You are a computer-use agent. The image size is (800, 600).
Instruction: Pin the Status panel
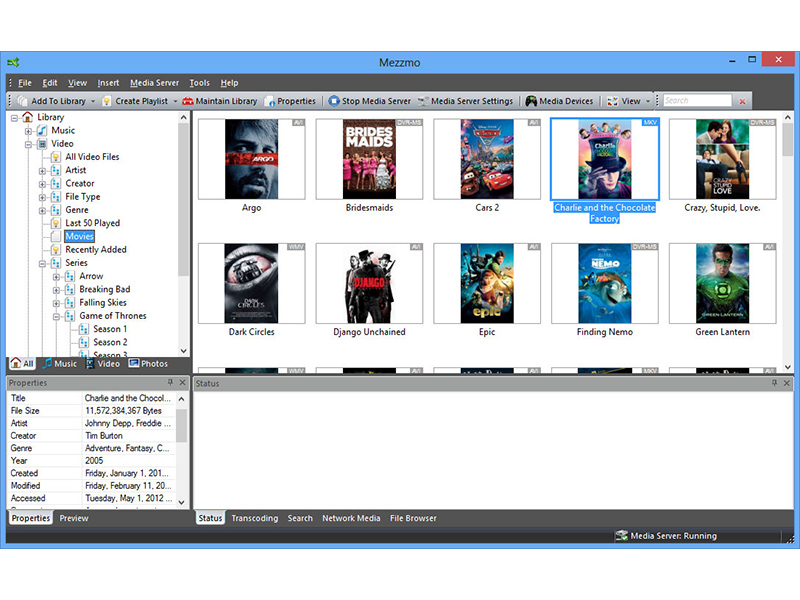774,383
